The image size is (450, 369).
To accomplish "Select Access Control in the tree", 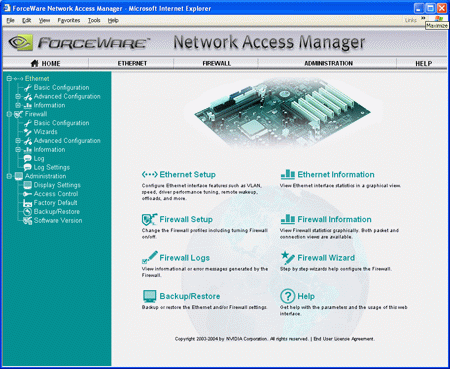I will 56,194.
